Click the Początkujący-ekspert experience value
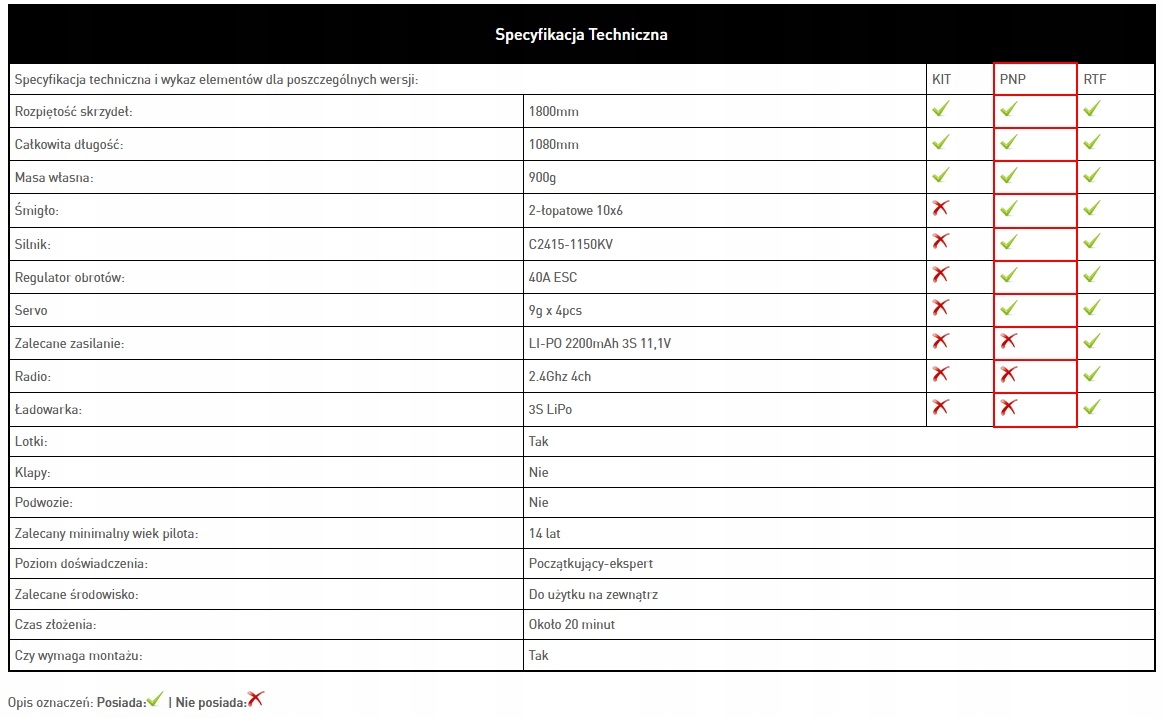1166x718 pixels. pyautogui.click(x=591, y=564)
